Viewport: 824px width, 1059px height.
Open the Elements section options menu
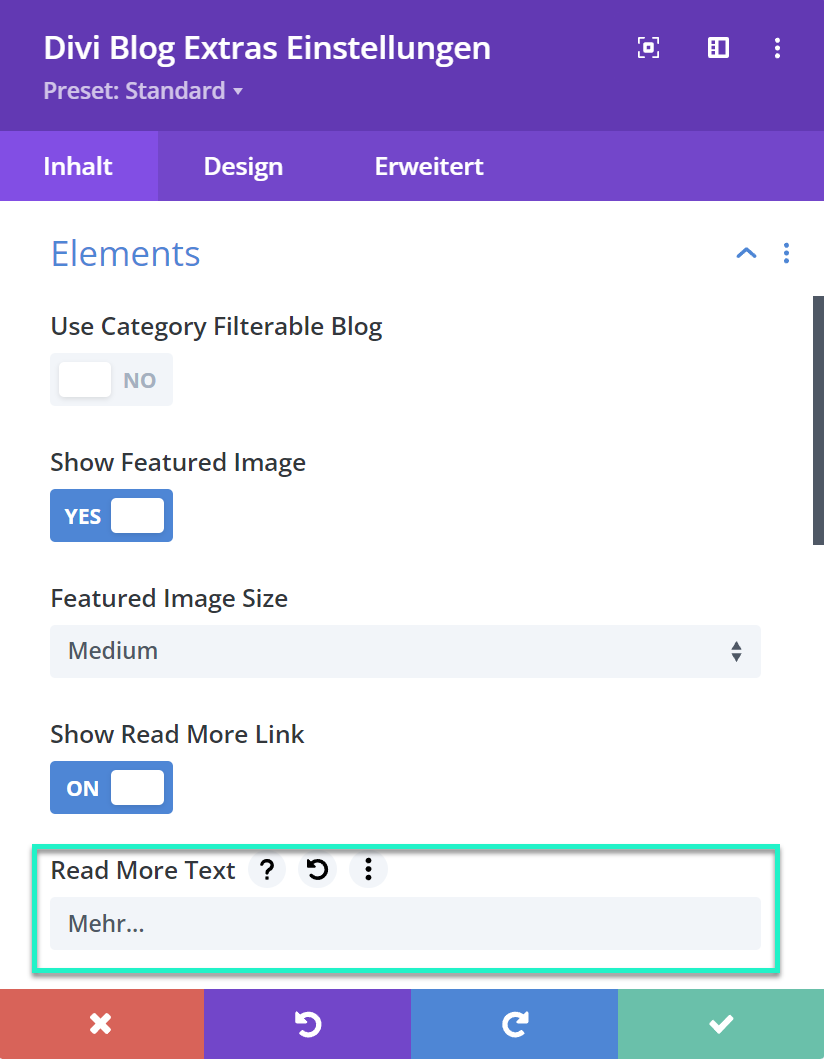[786, 253]
